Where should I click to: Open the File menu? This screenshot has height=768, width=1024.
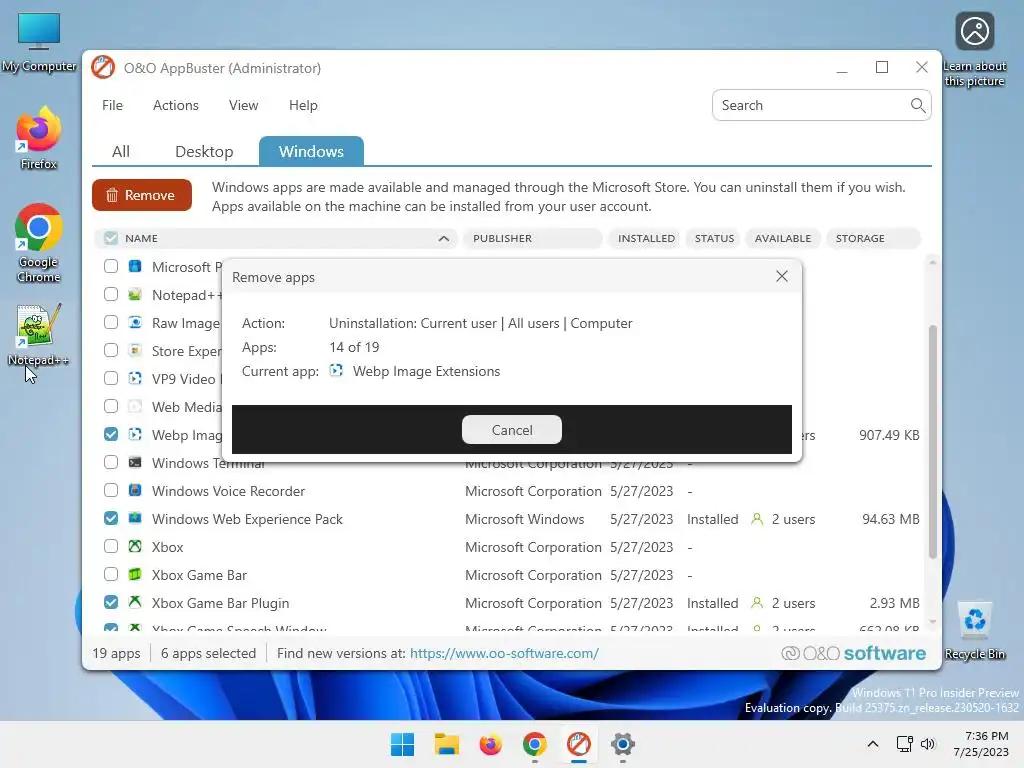(x=112, y=105)
